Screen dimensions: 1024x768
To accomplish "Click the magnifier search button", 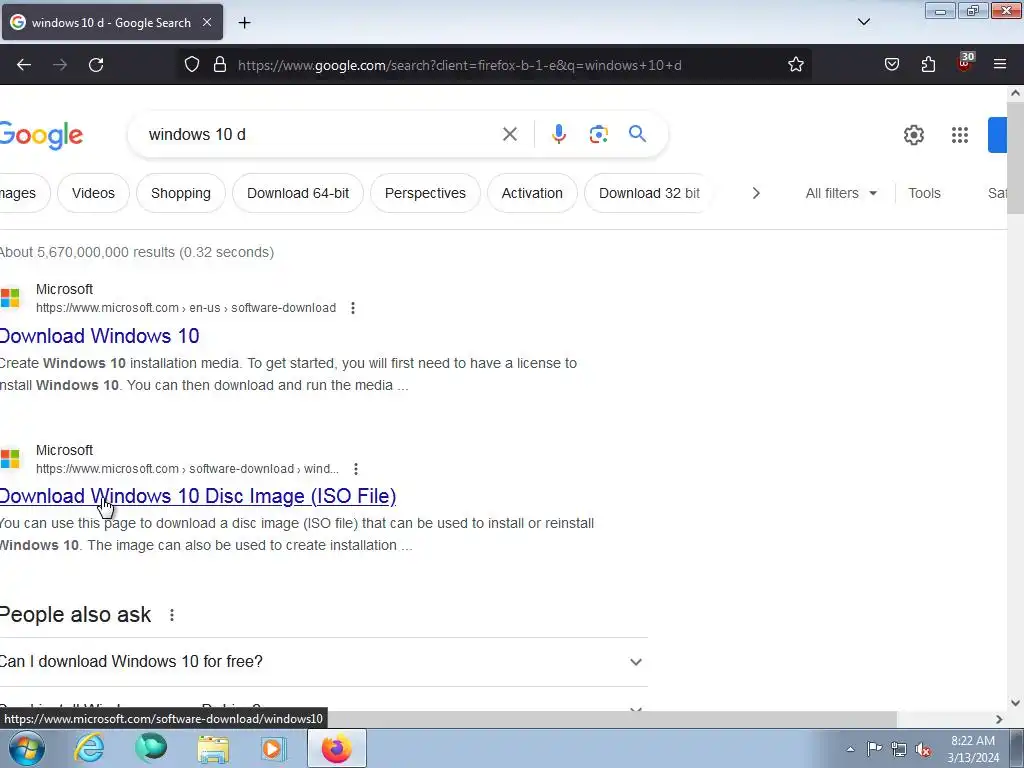I will coord(637,134).
